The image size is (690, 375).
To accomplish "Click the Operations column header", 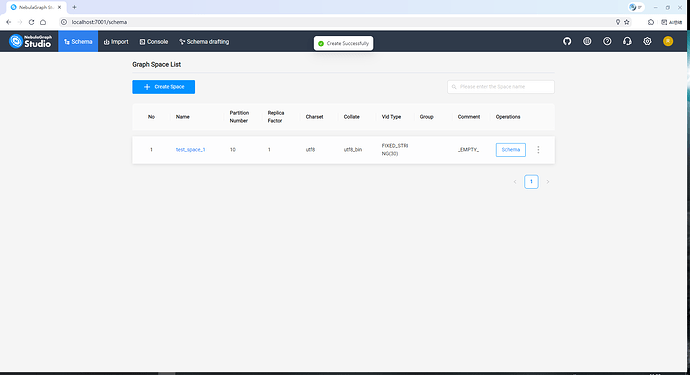I will click(x=508, y=117).
